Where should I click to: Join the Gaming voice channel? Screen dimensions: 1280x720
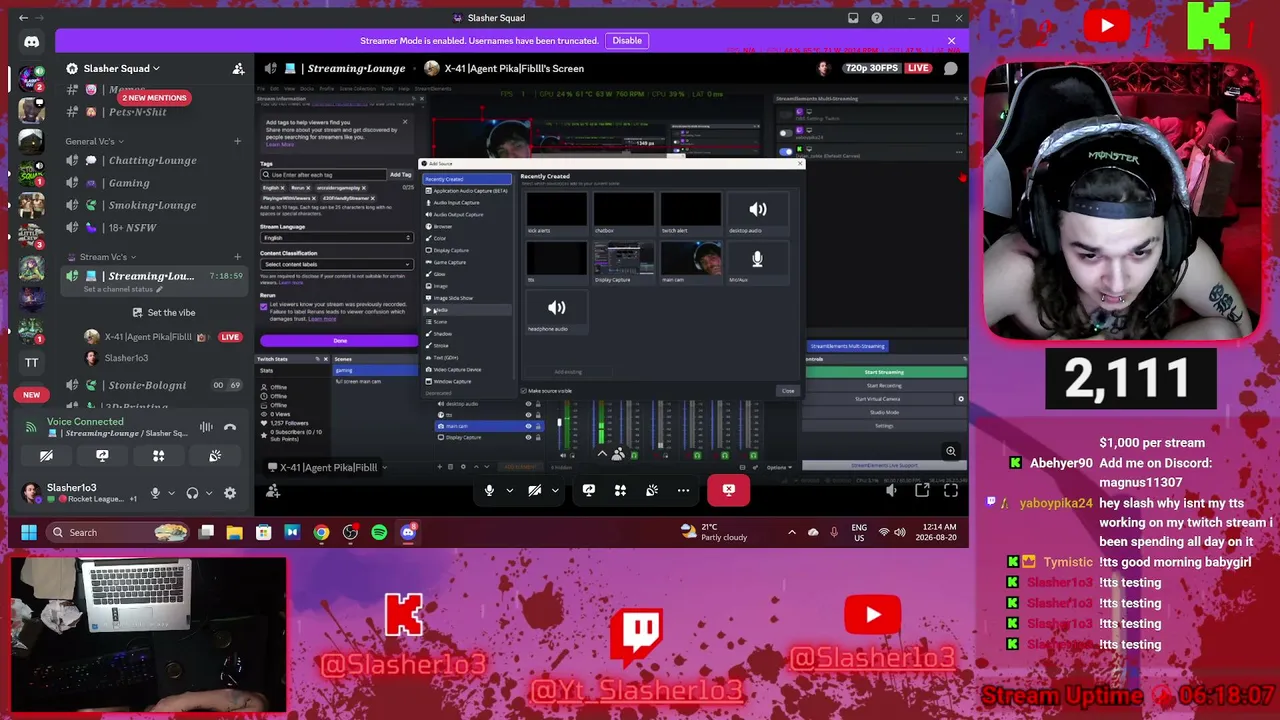[152, 183]
